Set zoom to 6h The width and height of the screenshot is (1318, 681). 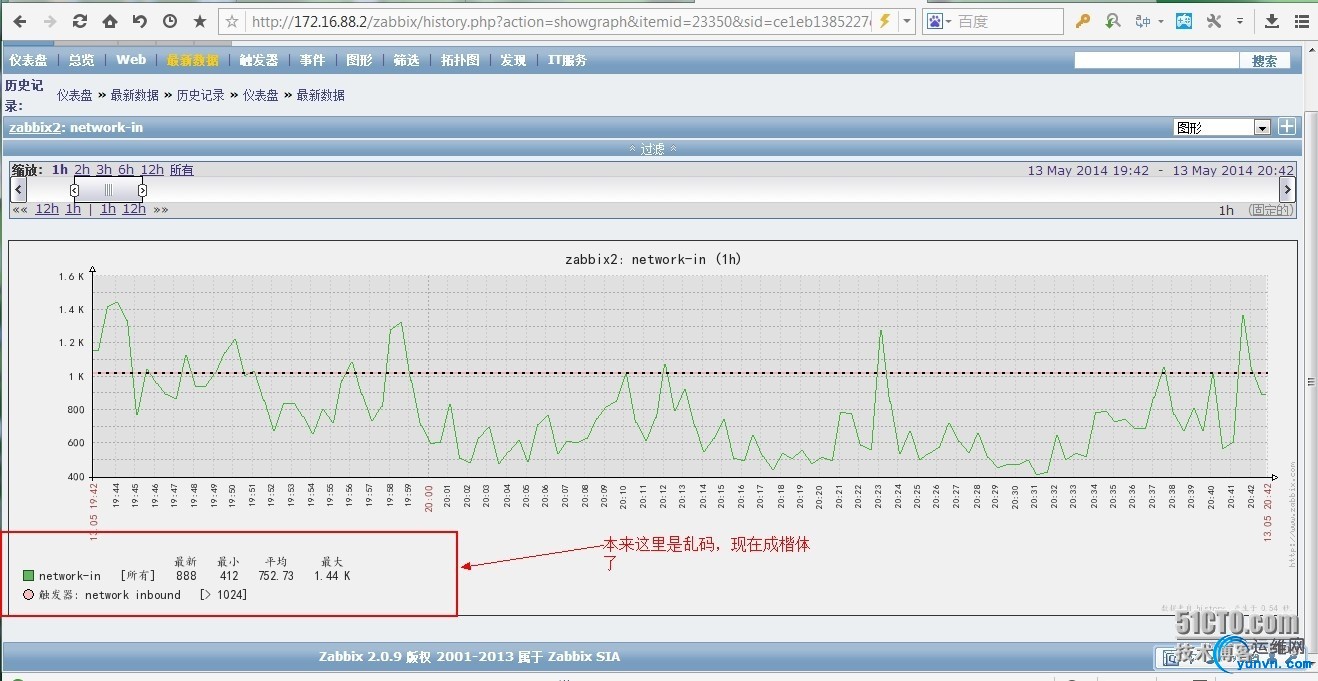click(x=126, y=170)
